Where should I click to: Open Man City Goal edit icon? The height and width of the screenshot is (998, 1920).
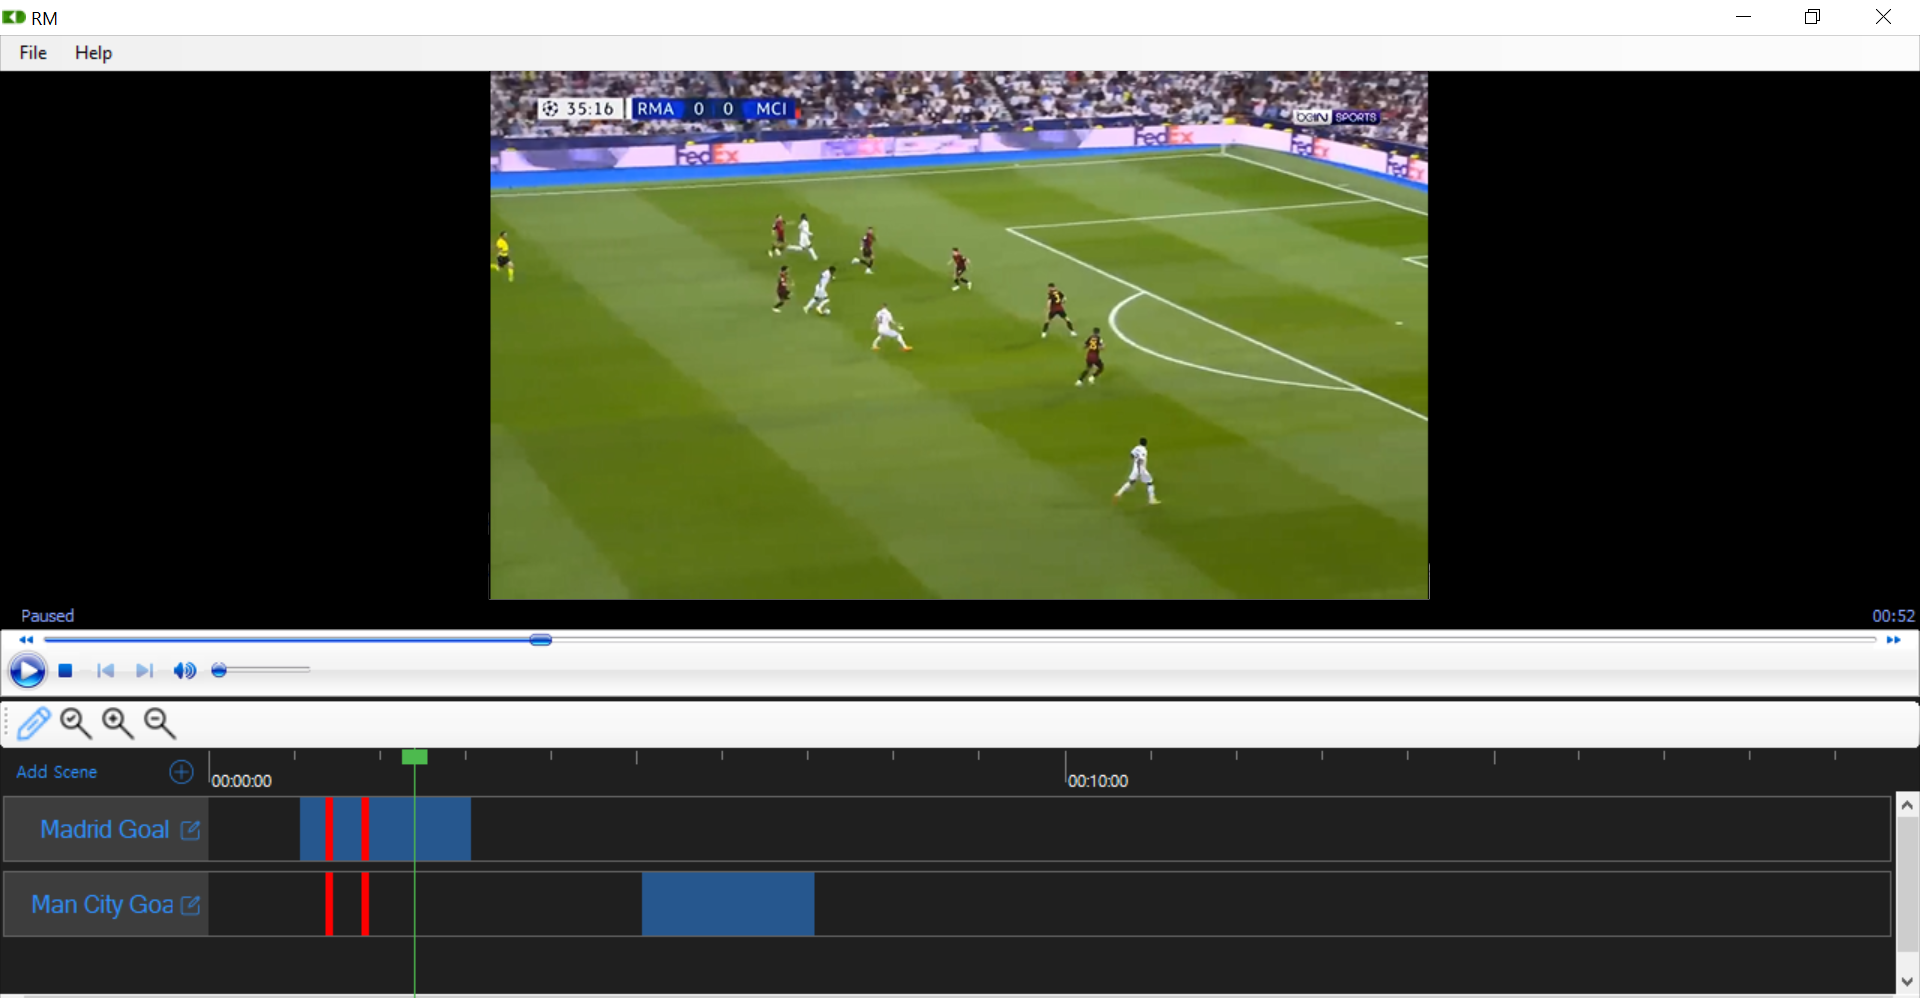[190, 905]
